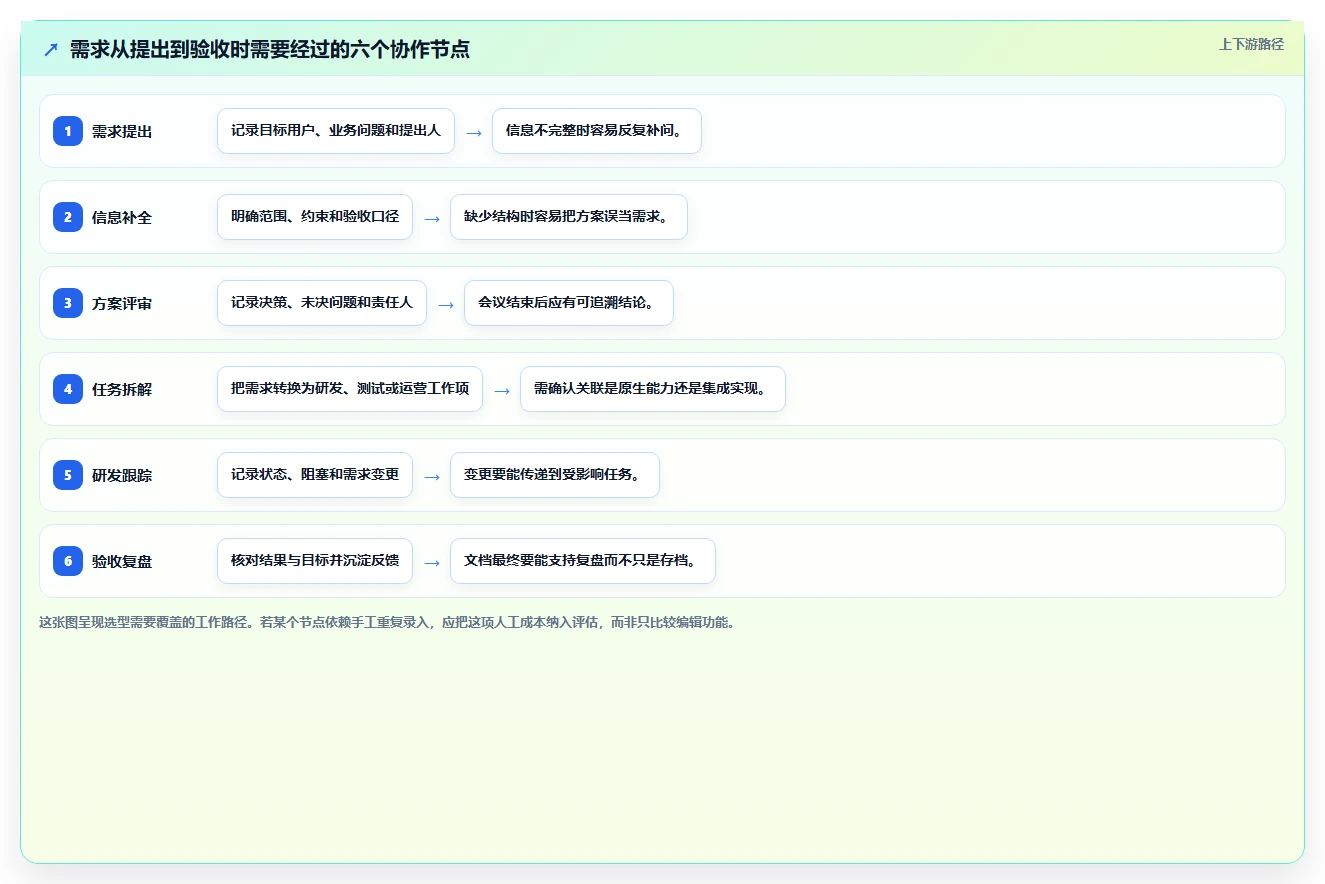Select the 研发跟踪 step label
The image size is (1325, 884).
pyautogui.click(x=122, y=475)
